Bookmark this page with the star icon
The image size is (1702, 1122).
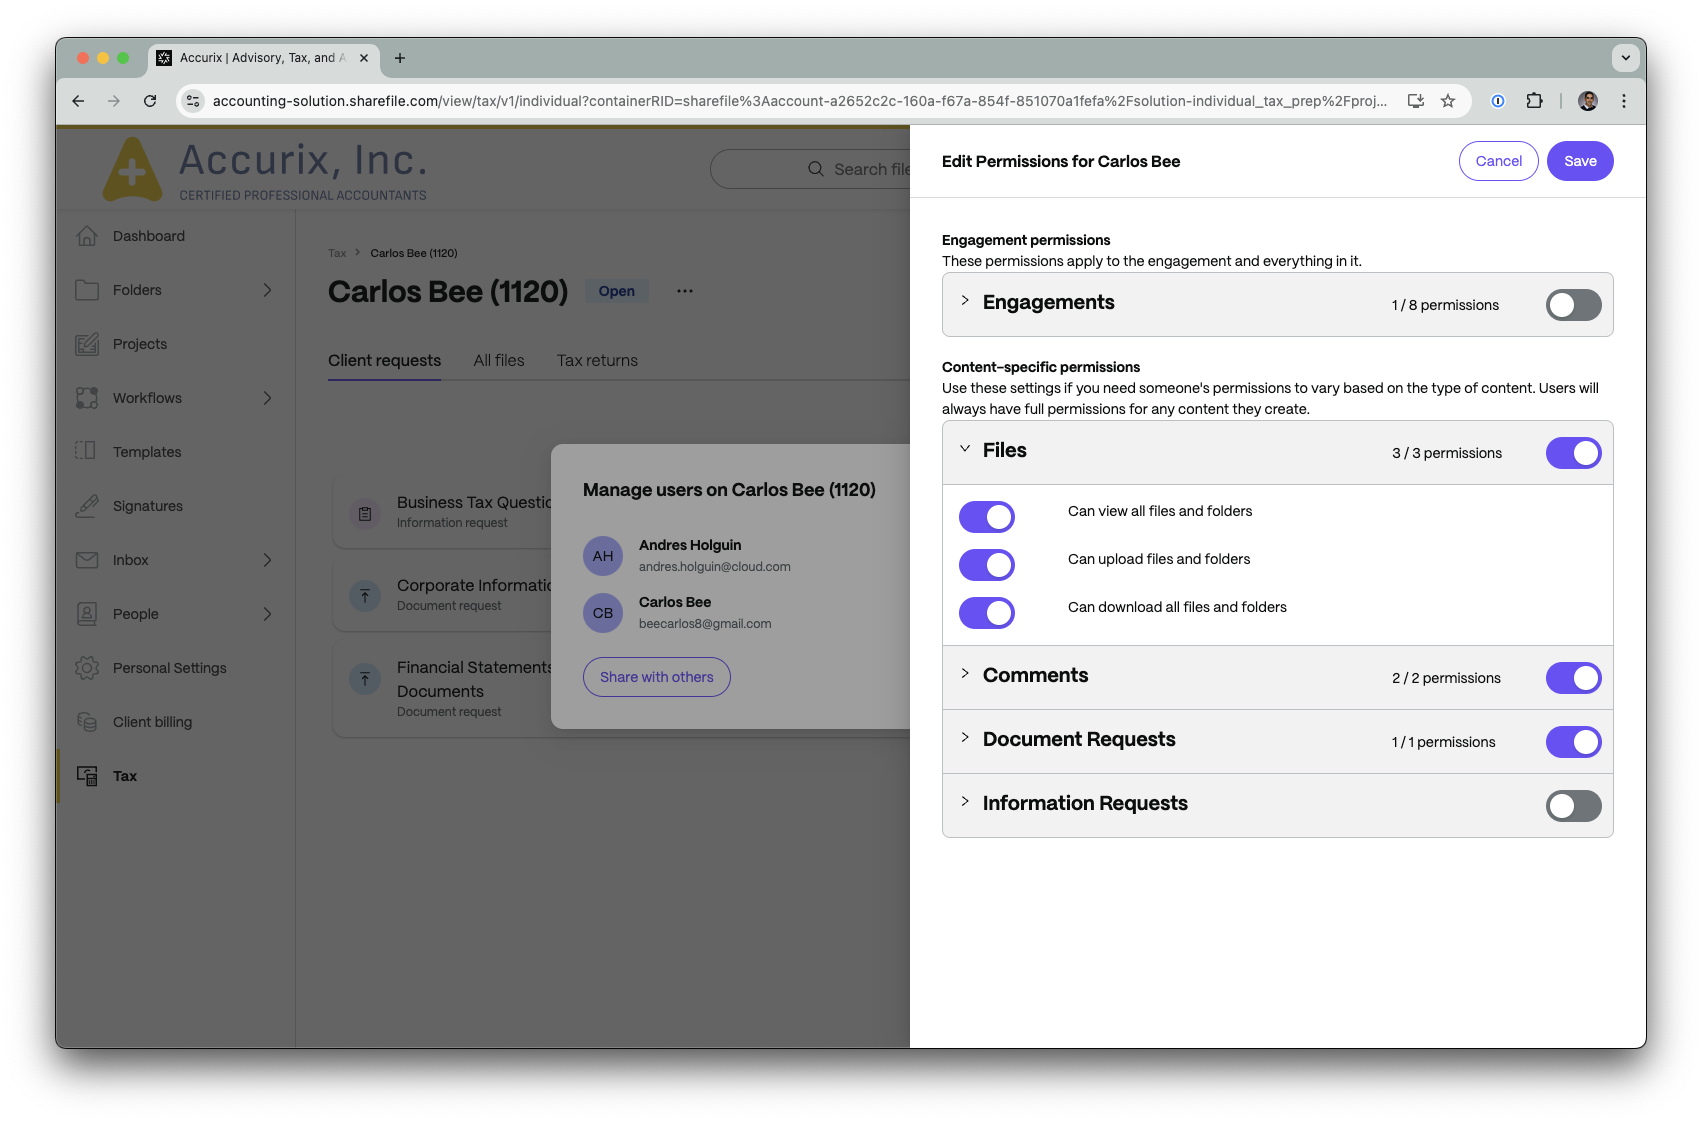(x=1448, y=101)
